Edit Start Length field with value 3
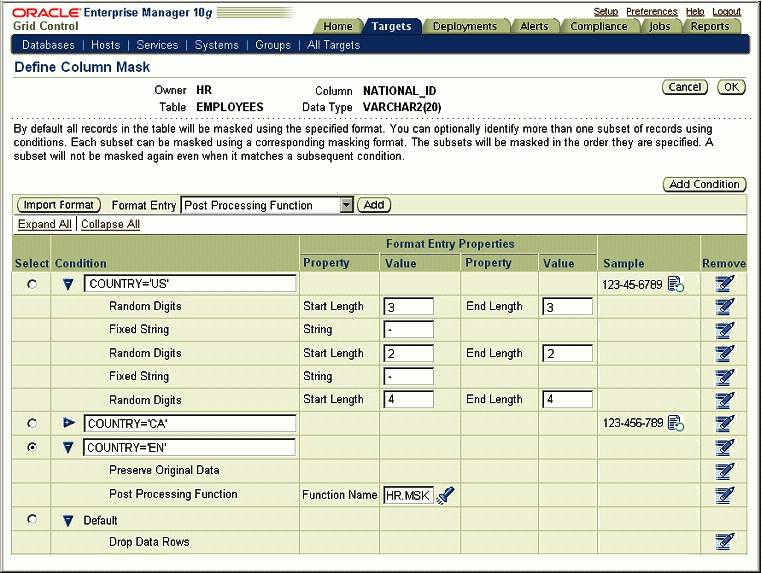 point(408,307)
